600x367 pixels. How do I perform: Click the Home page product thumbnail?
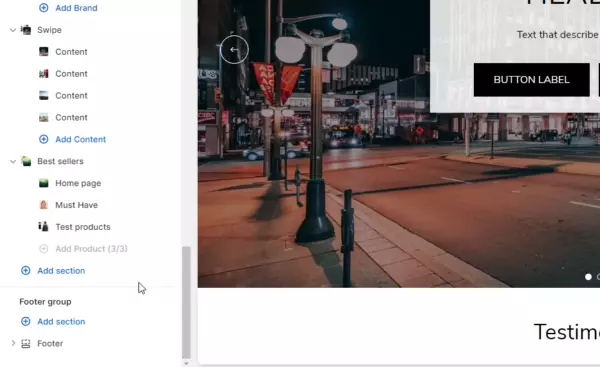point(44,183)
